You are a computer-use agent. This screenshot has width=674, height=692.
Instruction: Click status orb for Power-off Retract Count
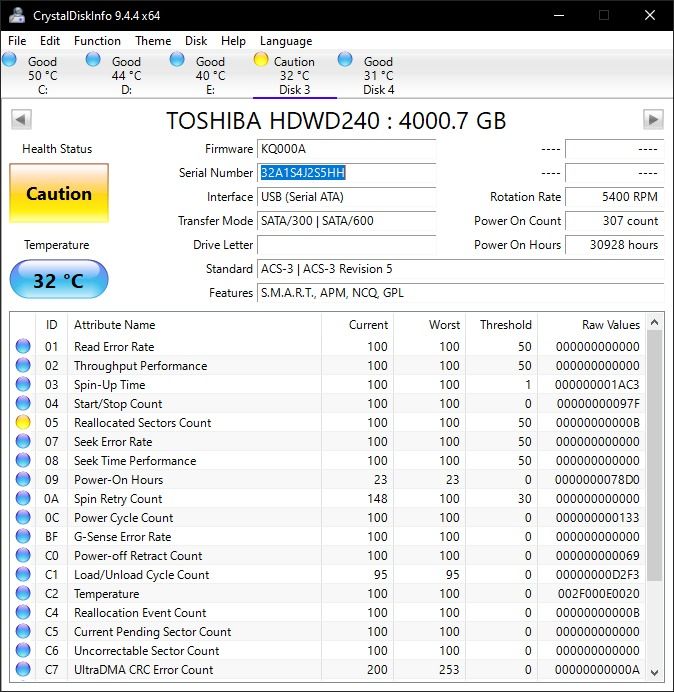point(23,555)
